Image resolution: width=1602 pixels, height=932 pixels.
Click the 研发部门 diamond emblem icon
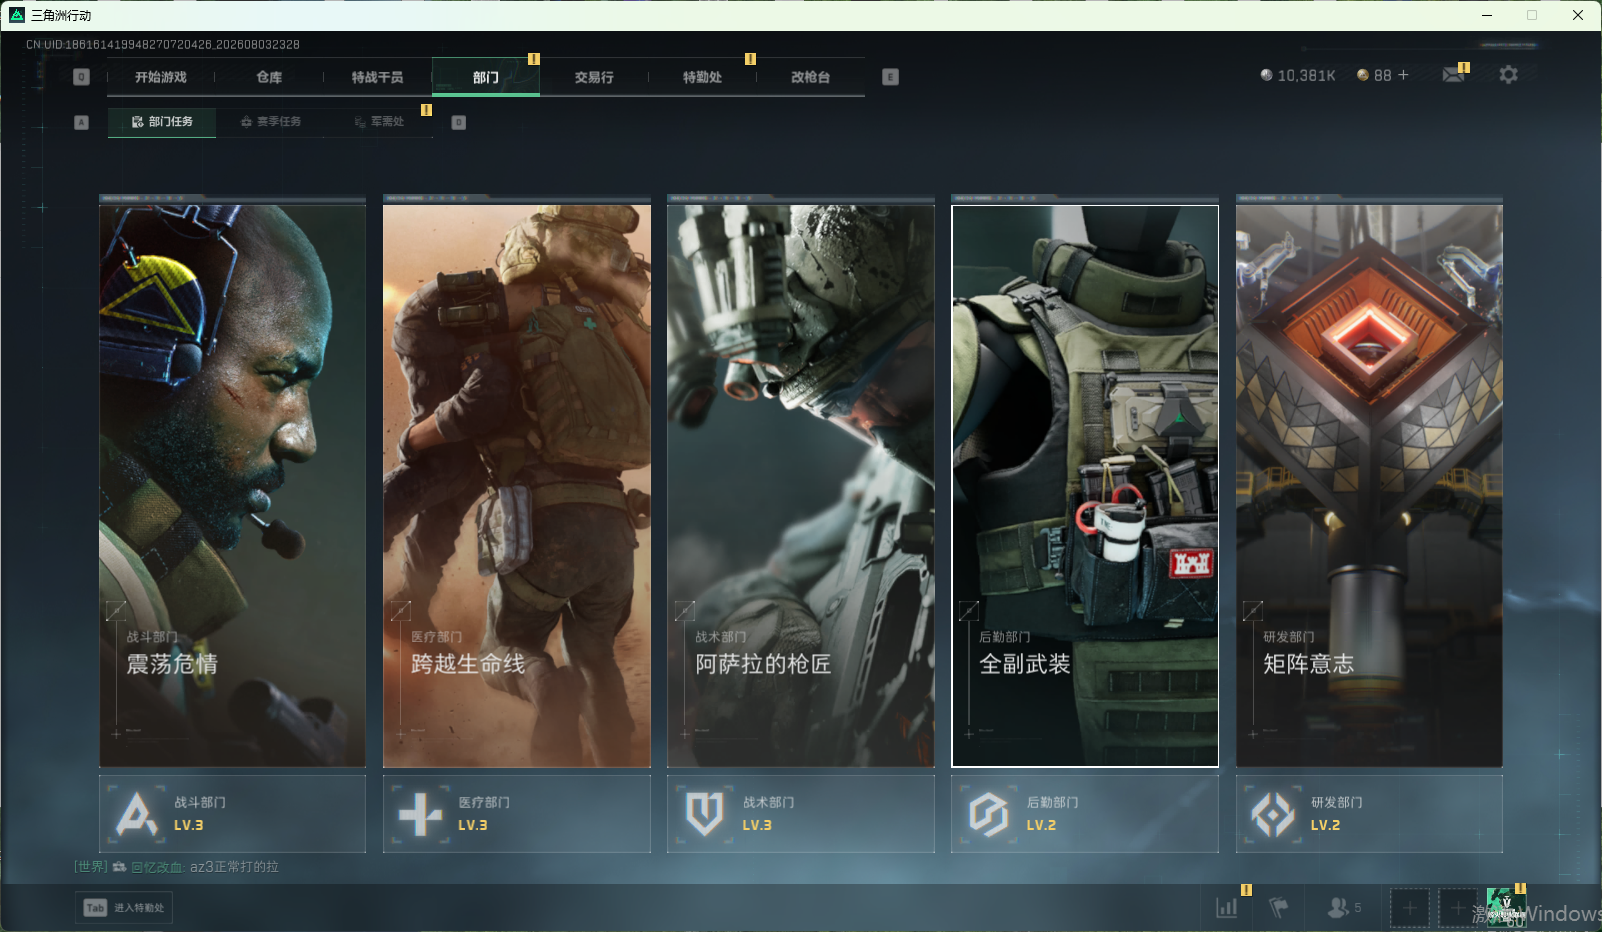(x=1273, y=814)
